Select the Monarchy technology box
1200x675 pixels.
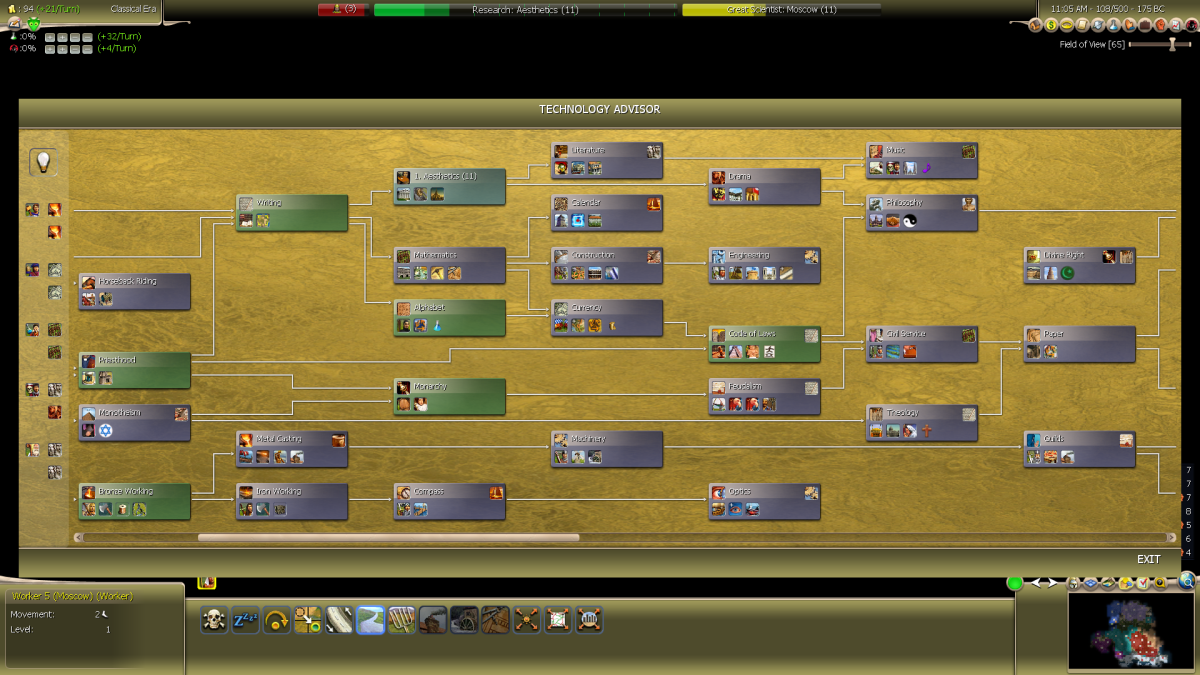click(x=450, y=396)
